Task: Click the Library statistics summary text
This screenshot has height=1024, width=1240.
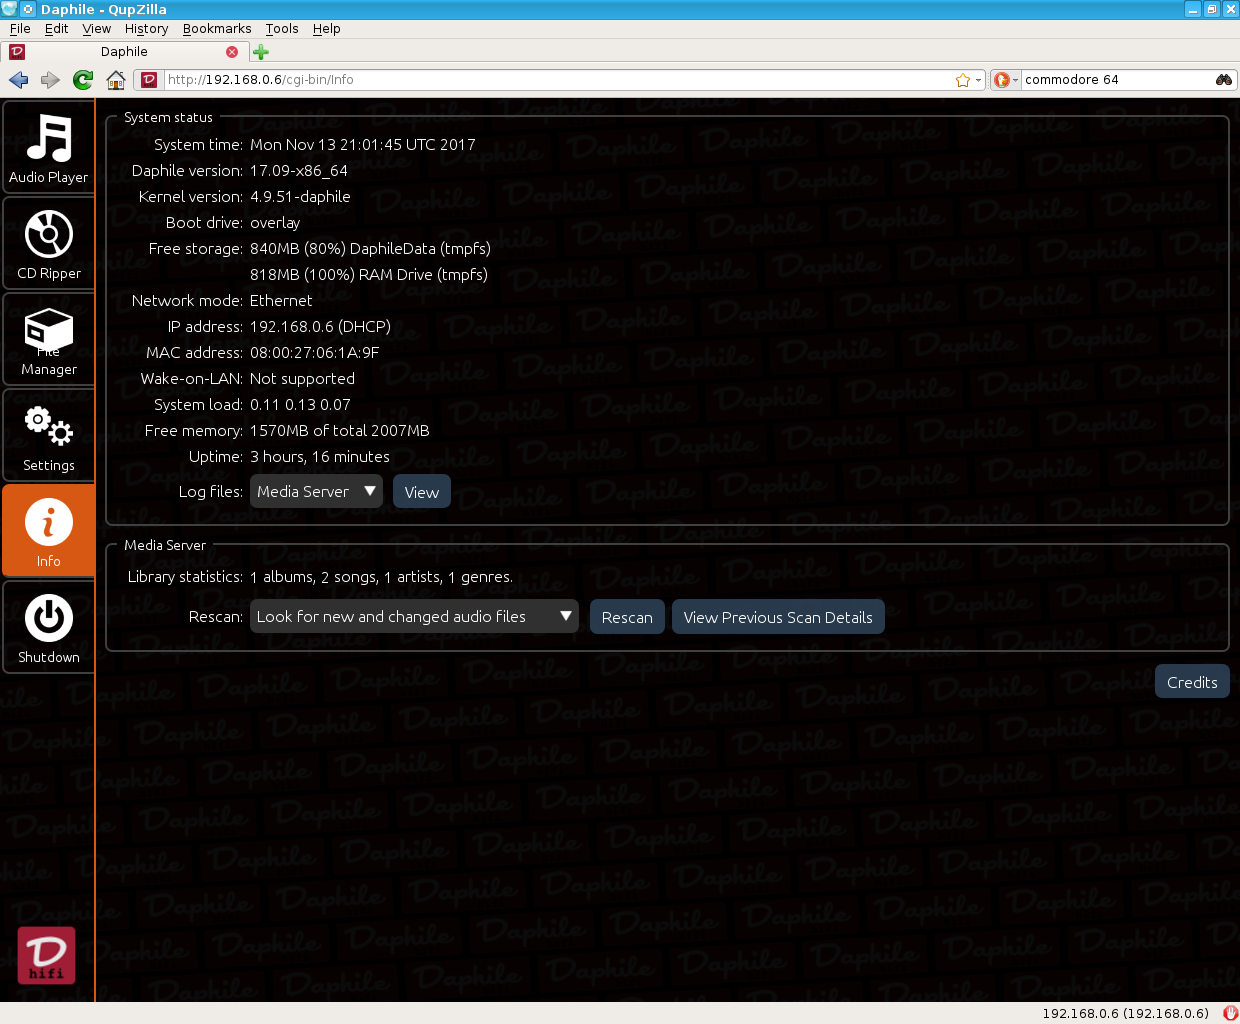Action: click(x=381, y=577)
